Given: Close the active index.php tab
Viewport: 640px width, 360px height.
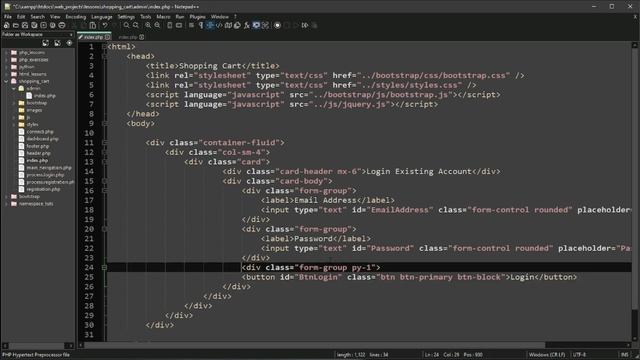Looking at the screenshot, I should coord(107,37).
